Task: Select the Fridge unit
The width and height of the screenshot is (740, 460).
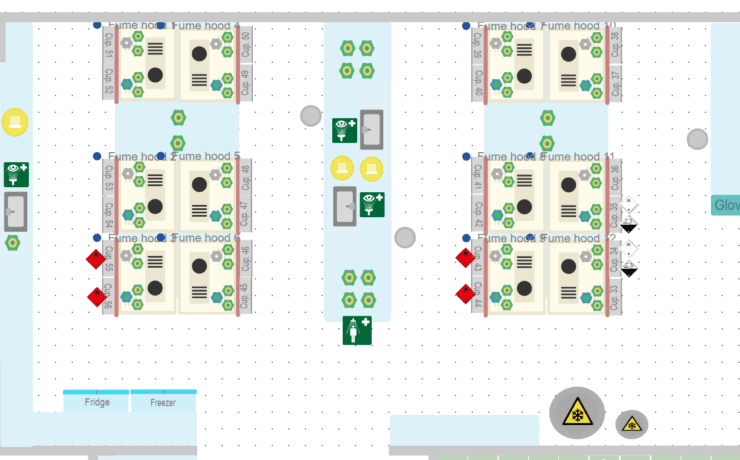Action: click(97, 401)
